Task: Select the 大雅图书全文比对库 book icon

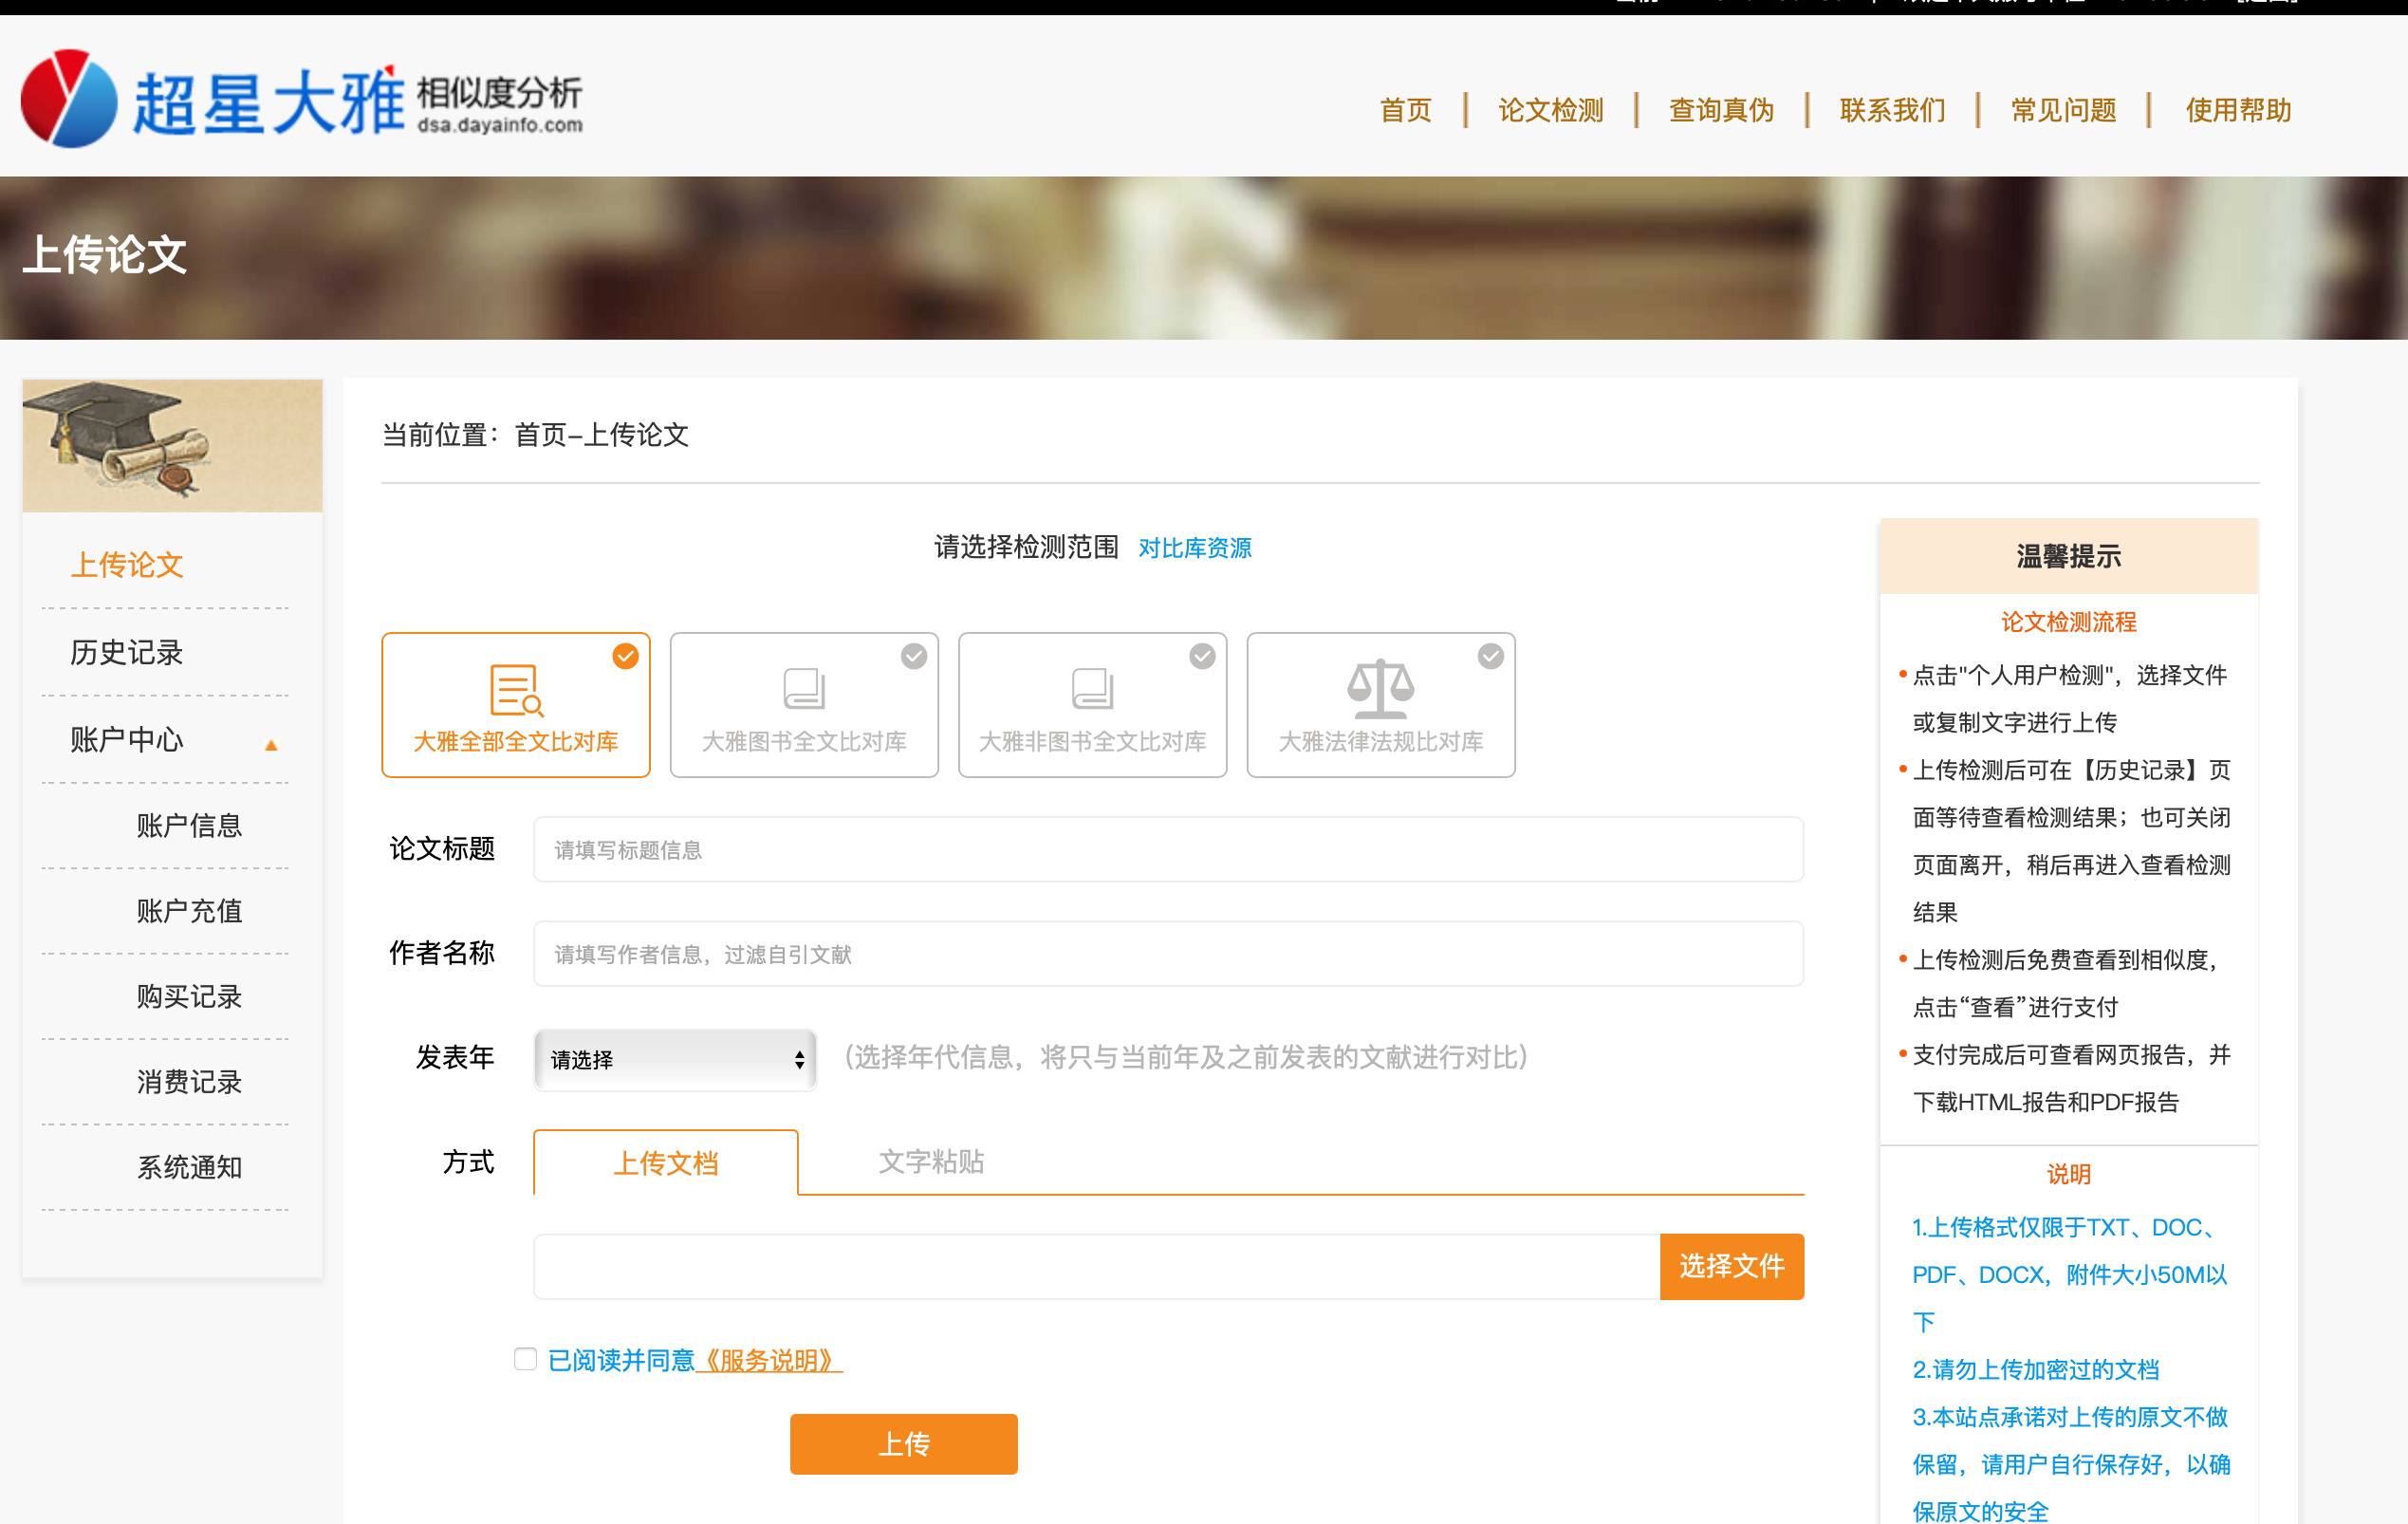Action: (803, 688)
